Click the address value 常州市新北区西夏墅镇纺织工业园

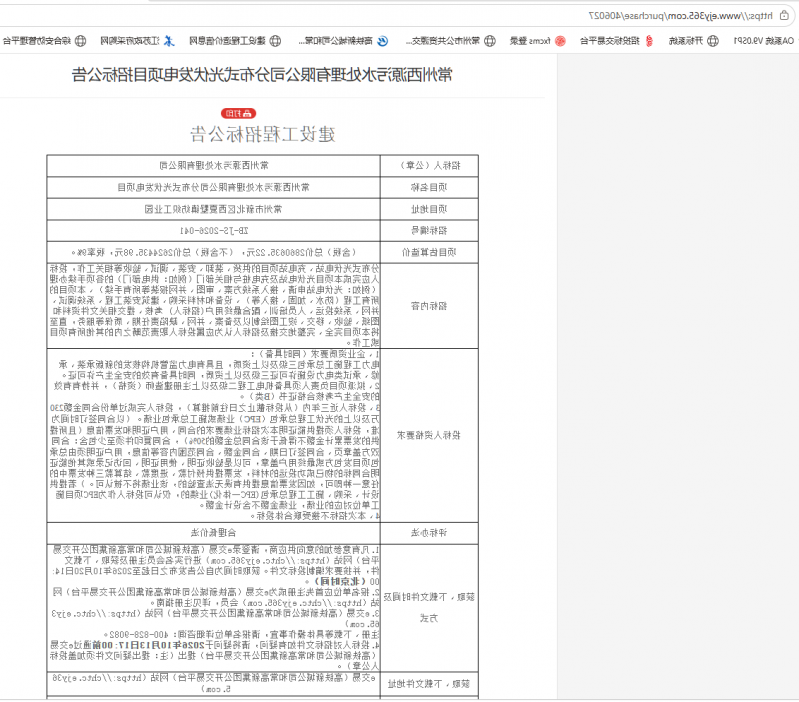click(x=214, y=209)
